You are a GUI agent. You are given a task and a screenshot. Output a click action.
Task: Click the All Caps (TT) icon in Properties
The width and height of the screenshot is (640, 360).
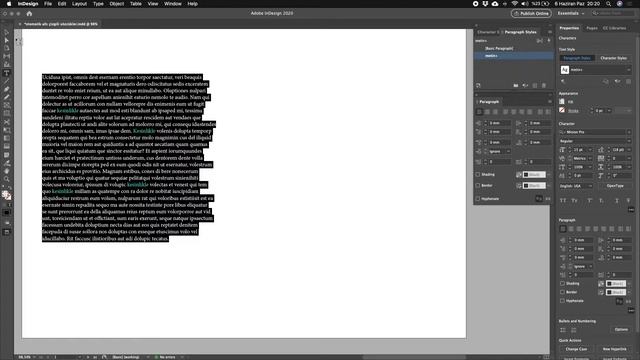pyautogui.click(x=563, y=201)
